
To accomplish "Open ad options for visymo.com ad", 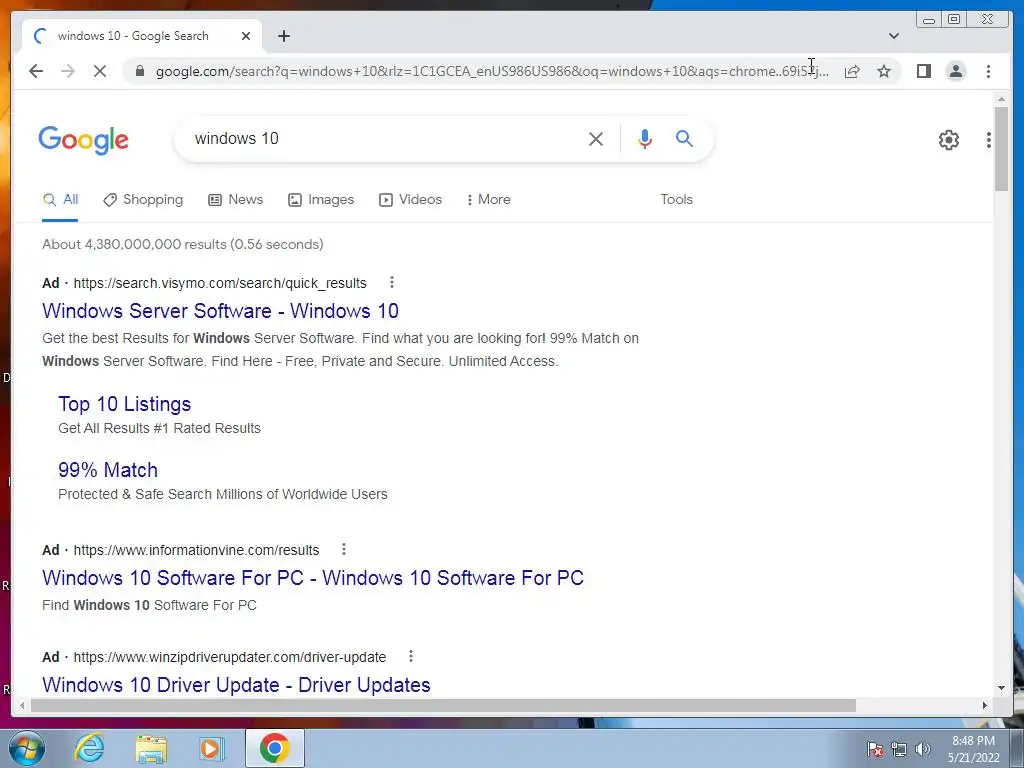I will (391, 282).
